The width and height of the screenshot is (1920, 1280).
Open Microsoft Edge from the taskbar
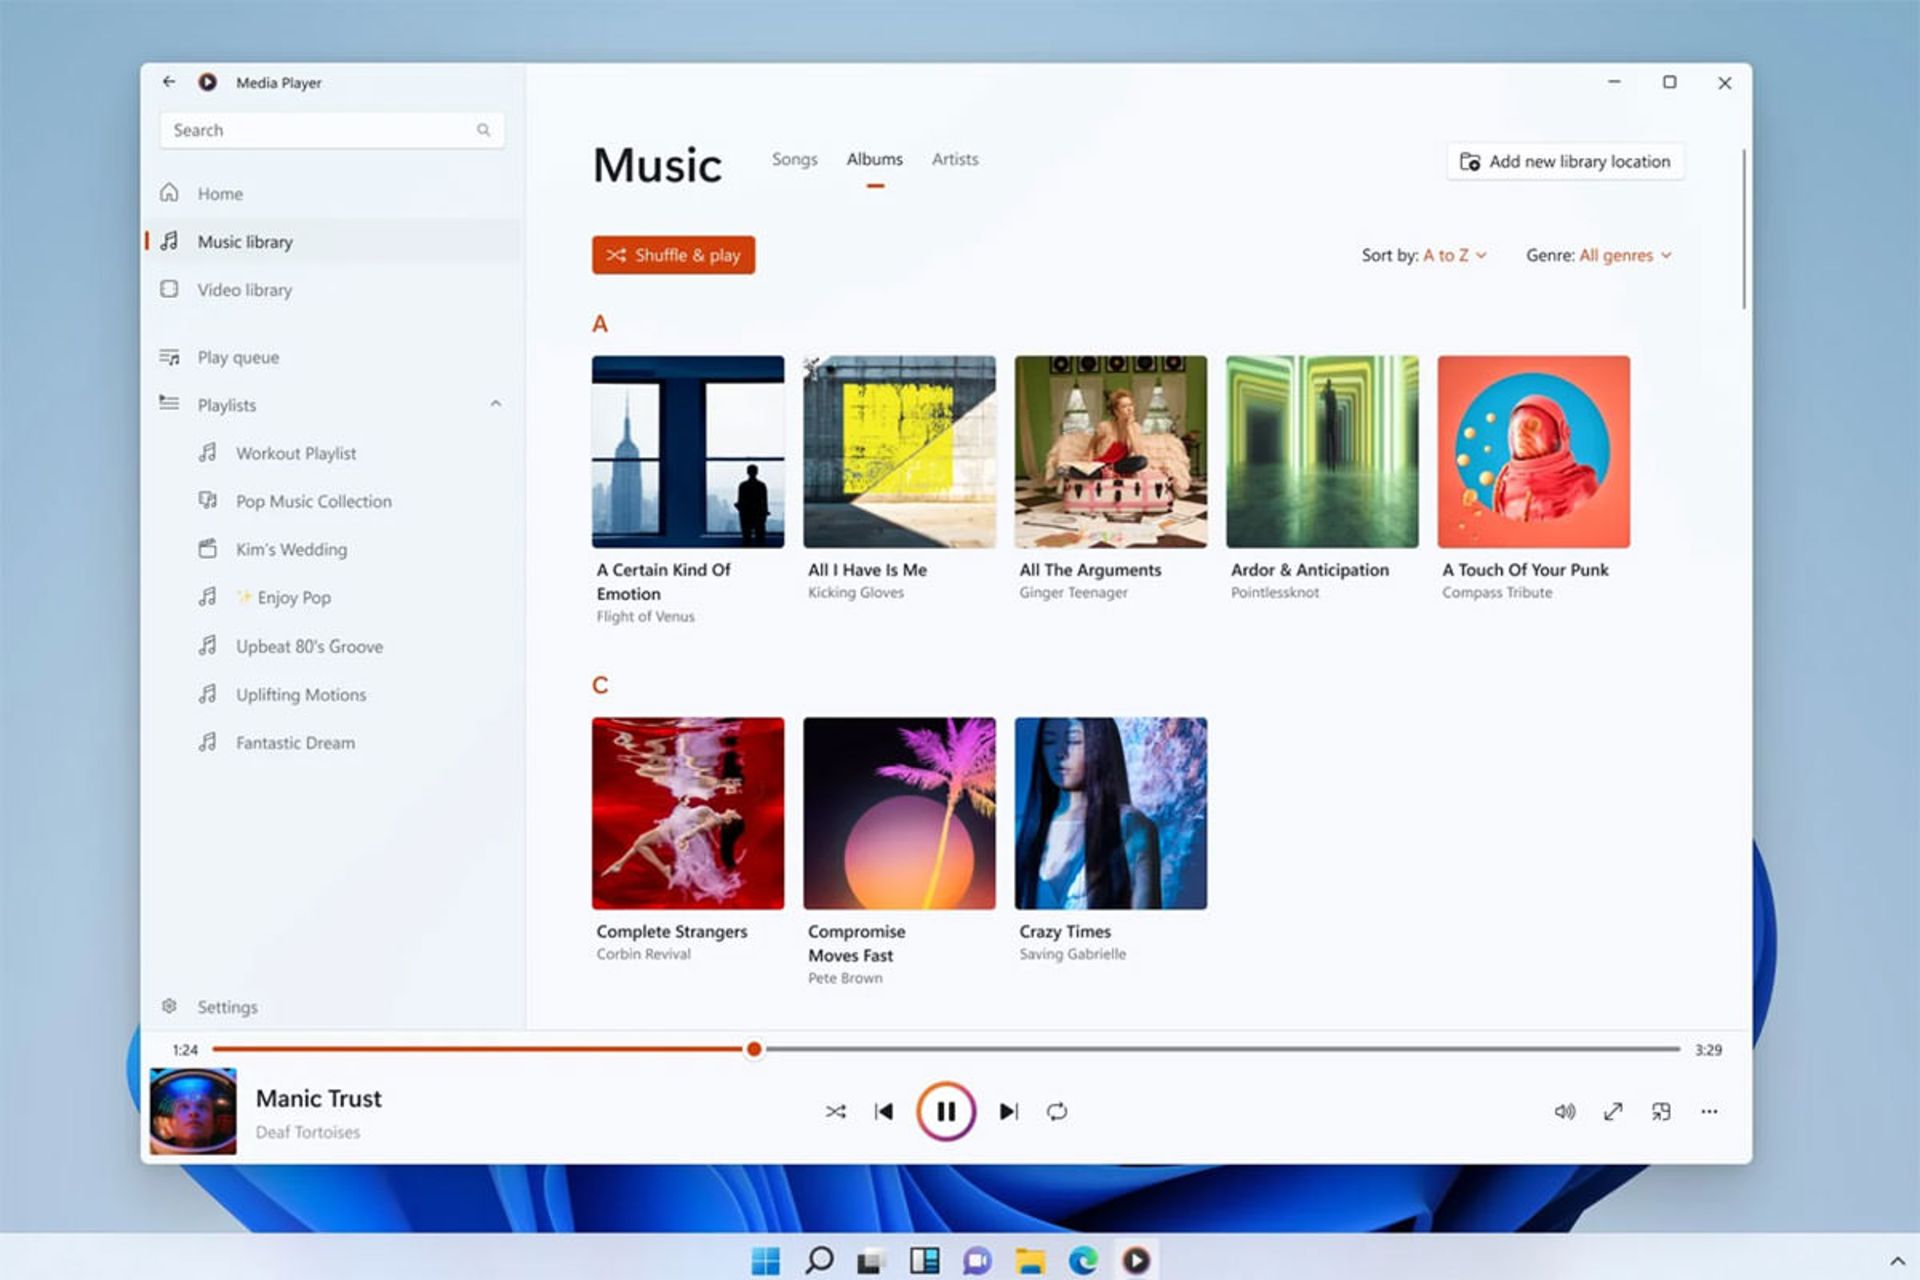click(1082, 1260)
